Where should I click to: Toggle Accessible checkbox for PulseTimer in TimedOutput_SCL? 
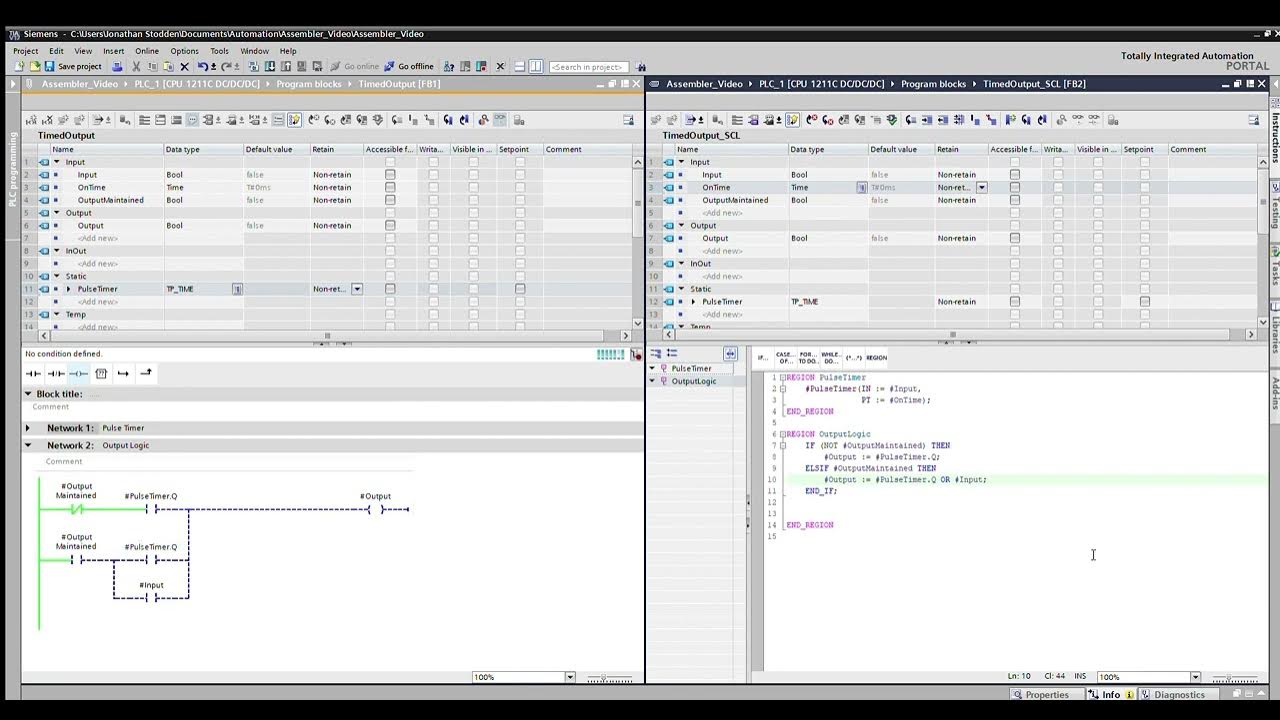[1015, 301]
